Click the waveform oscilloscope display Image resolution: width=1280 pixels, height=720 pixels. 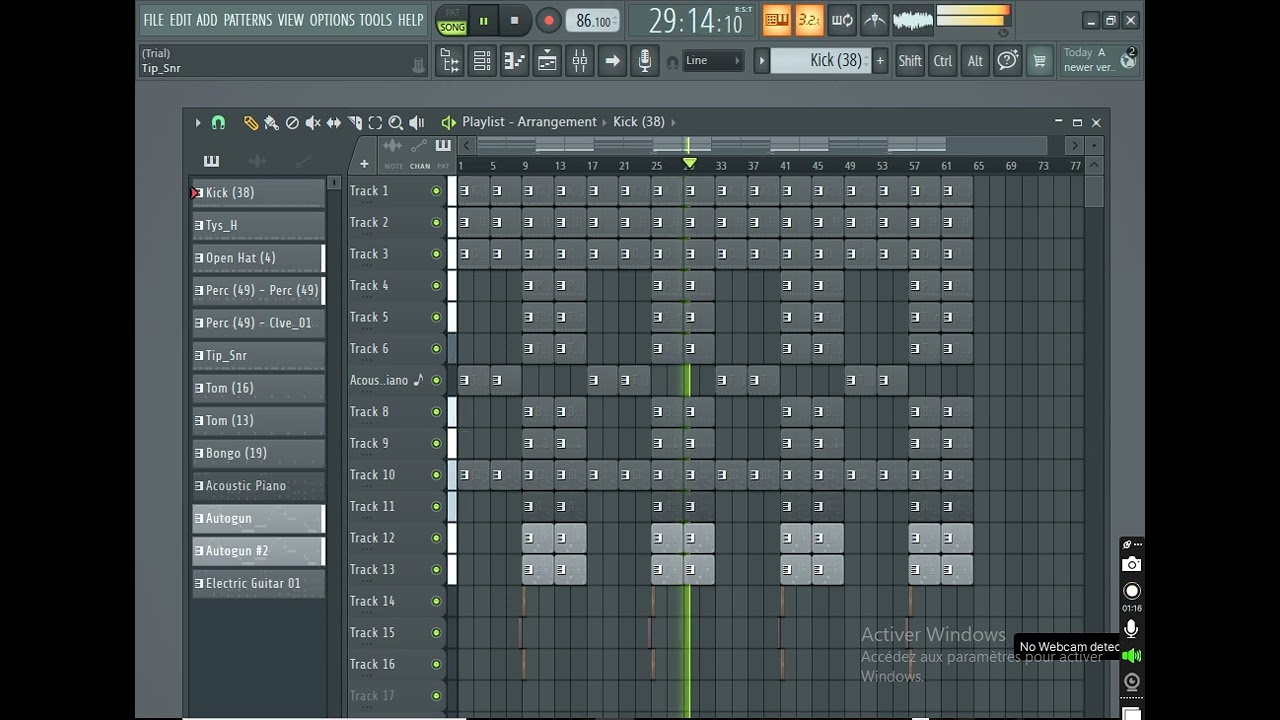tap(912, 20)
